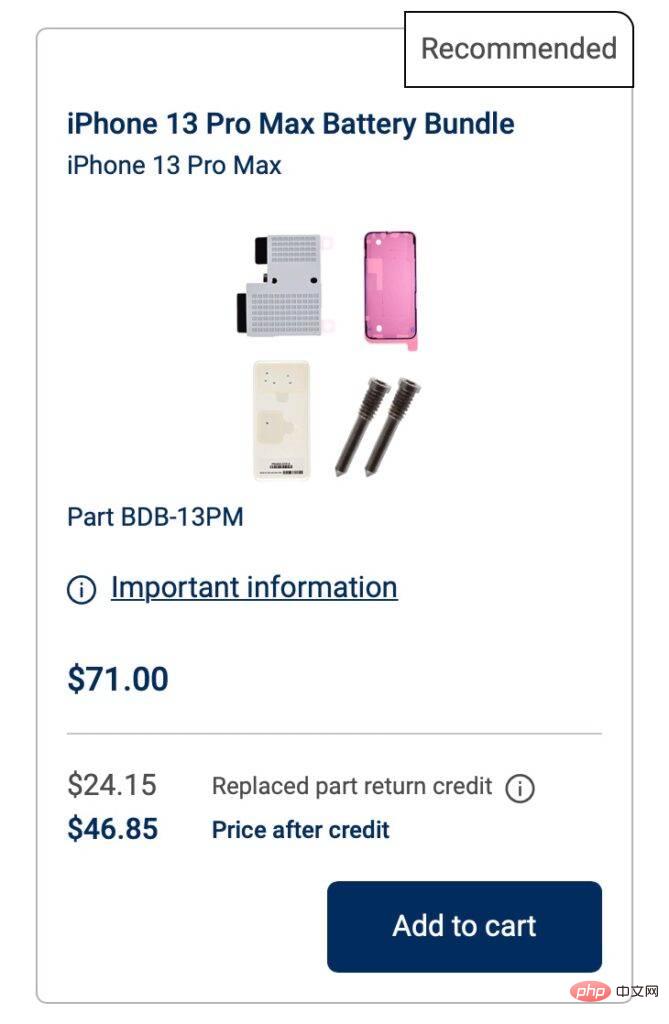Click the $71.00 bundle price
Screen dimensions: 669x1024
point(117,679)
